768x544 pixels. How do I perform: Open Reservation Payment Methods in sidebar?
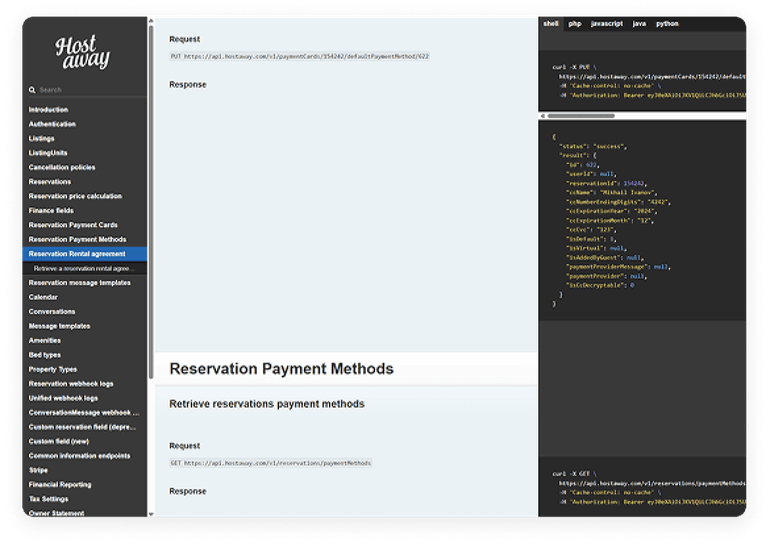coord(77,239)
